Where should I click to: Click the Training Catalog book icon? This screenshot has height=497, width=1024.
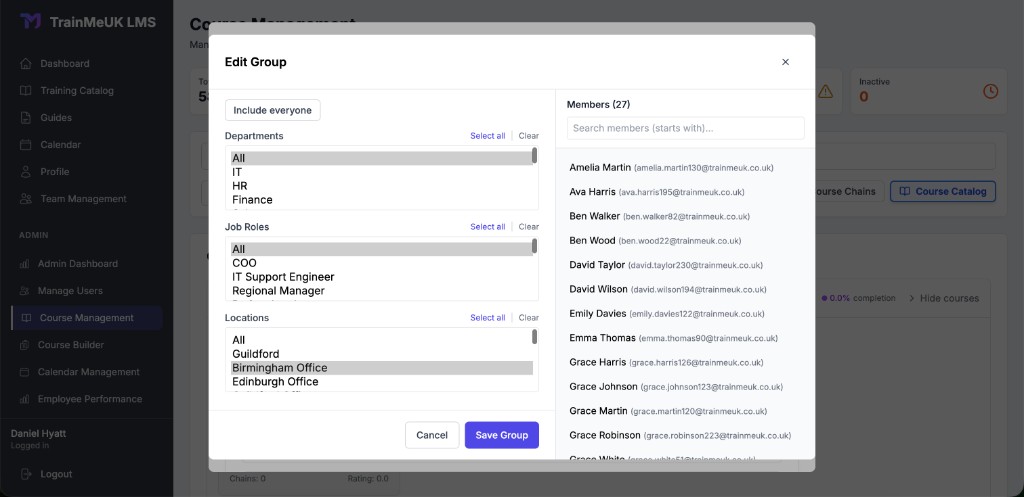(x=25, y=91)
